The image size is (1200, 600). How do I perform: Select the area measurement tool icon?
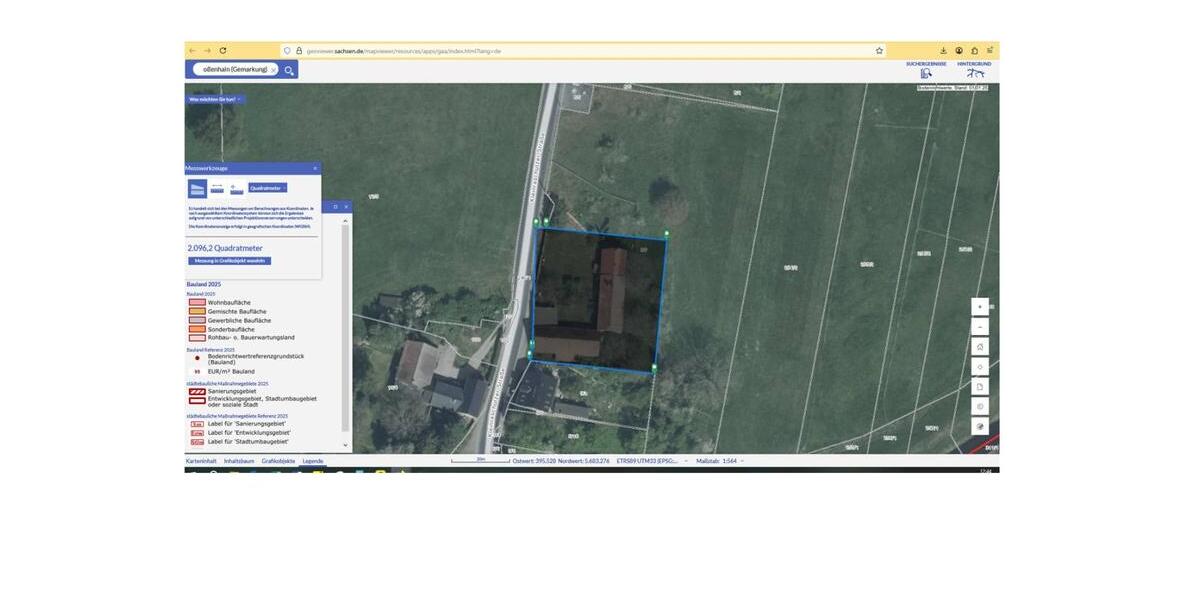point(198,188)
